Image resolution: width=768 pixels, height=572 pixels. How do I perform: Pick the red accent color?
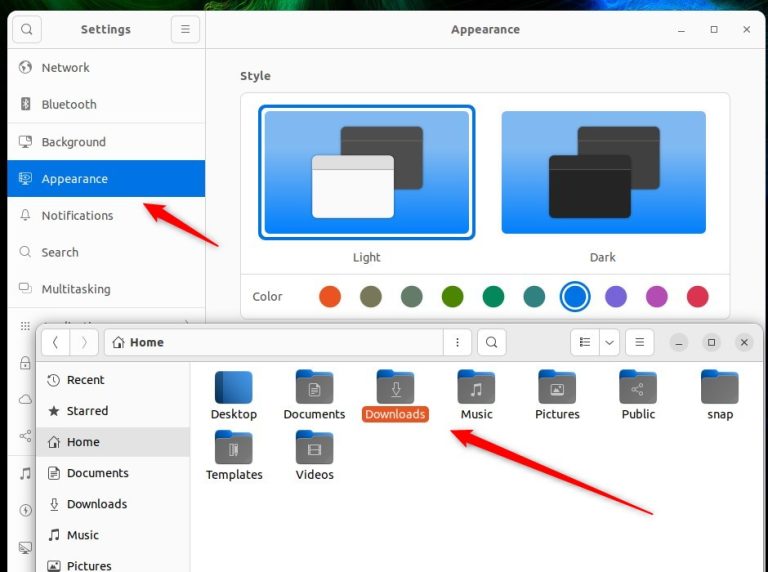pos(697,297)
